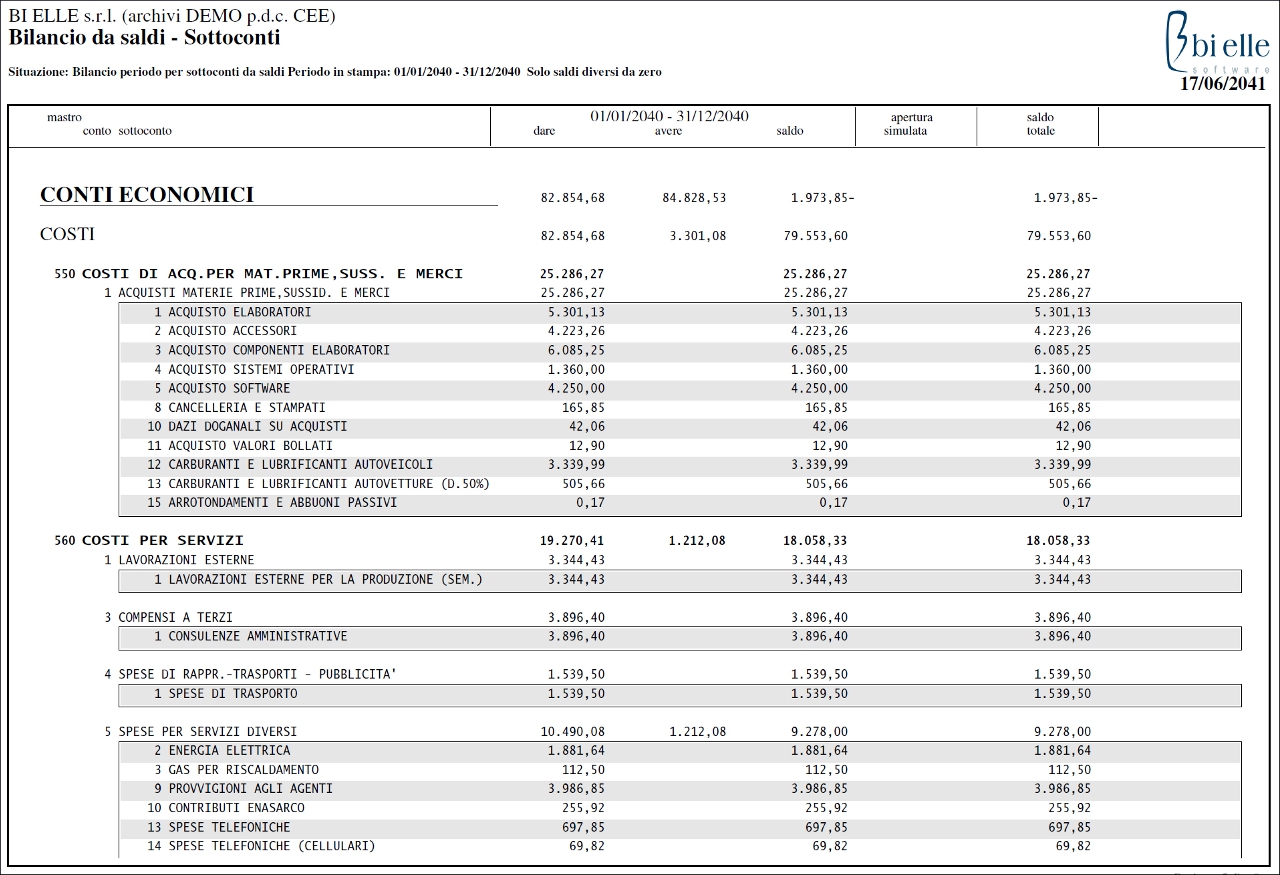Select the '1 ACQUISTO ELABORATORI' row label
The image size is (1280, 875).
pyautogui.click(x=232, y=312)
